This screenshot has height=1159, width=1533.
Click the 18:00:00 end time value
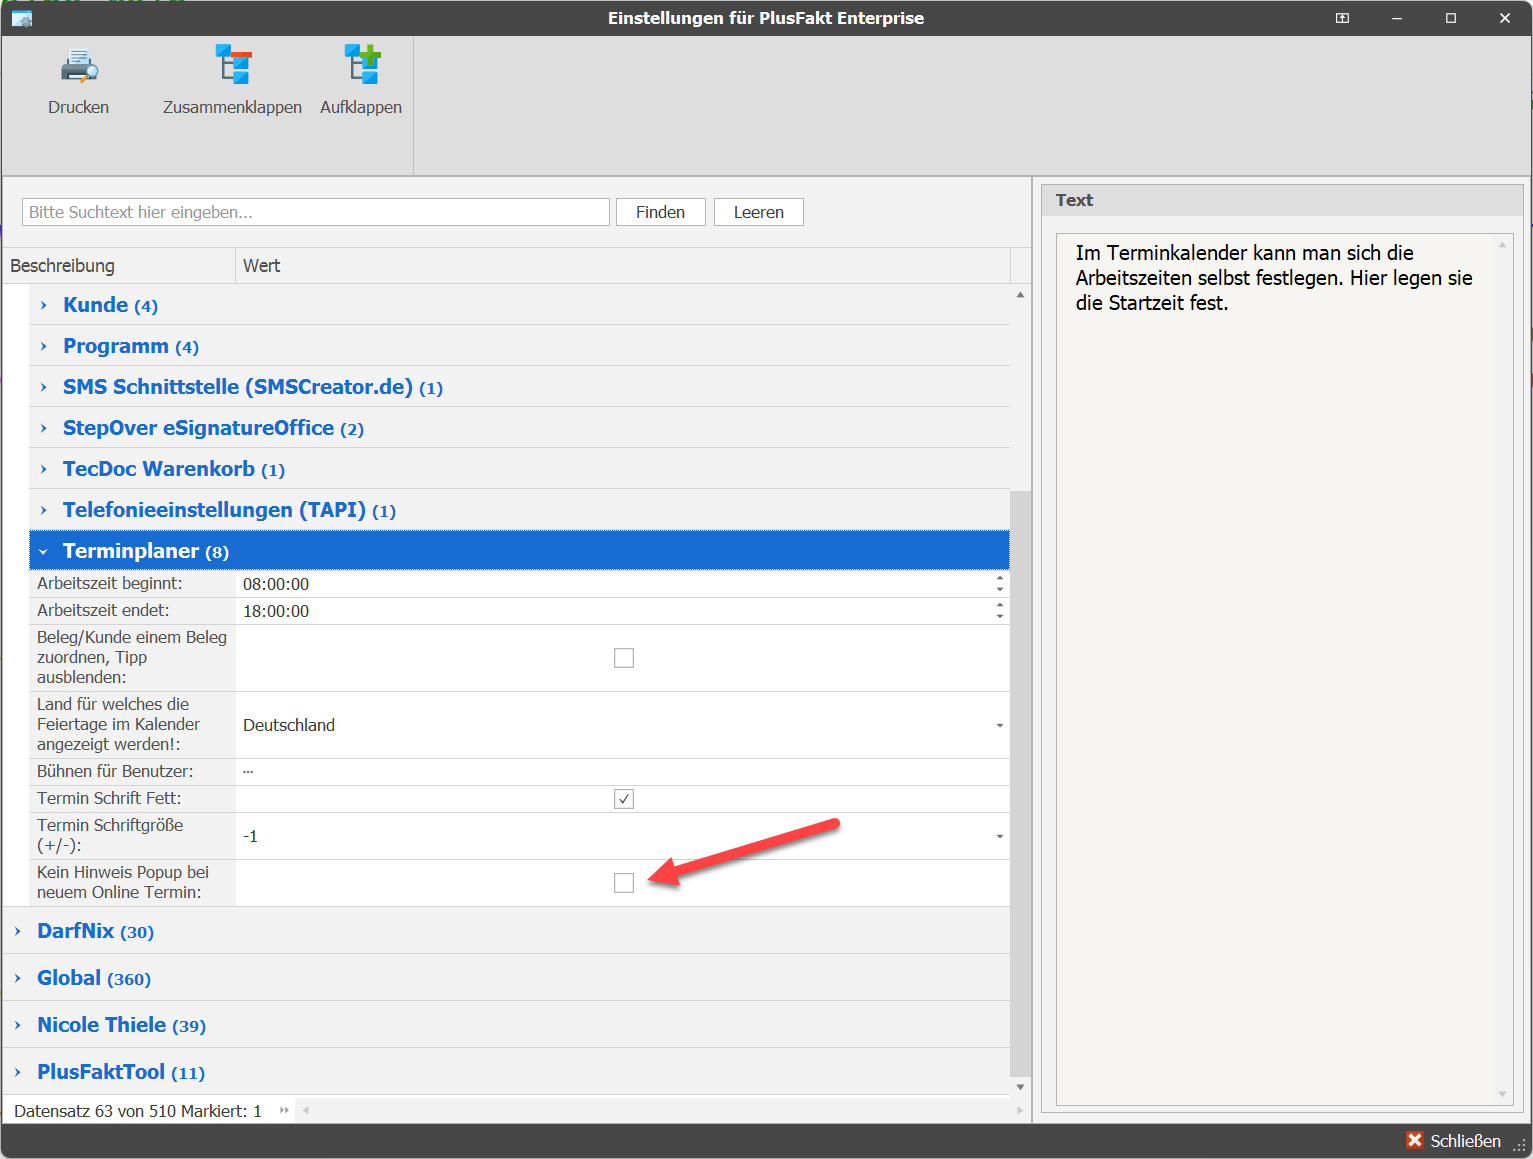[x=276, y=611]
